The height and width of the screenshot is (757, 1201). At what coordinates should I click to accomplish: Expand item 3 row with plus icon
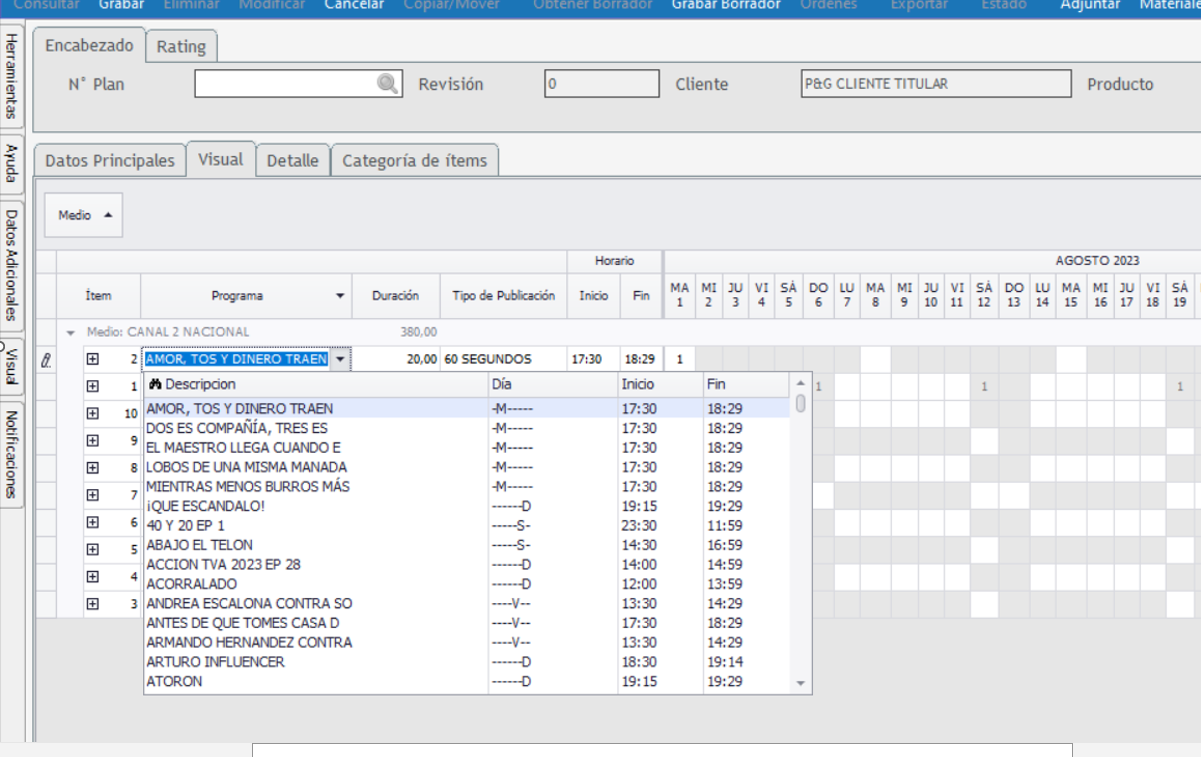pyautogui.click(x=93, y=603)
